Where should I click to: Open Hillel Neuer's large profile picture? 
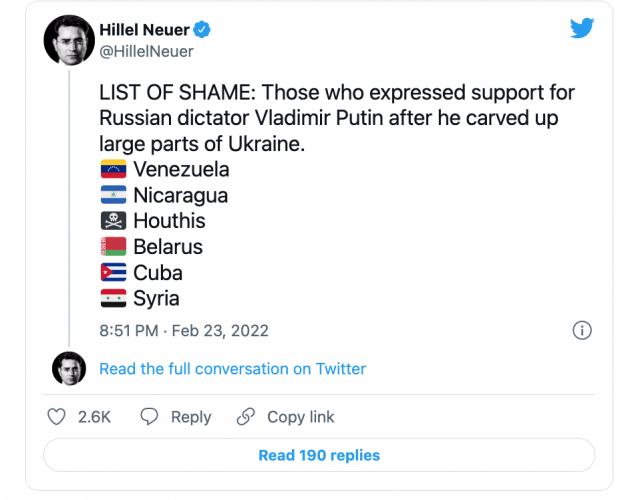click(x=68, y=39)
